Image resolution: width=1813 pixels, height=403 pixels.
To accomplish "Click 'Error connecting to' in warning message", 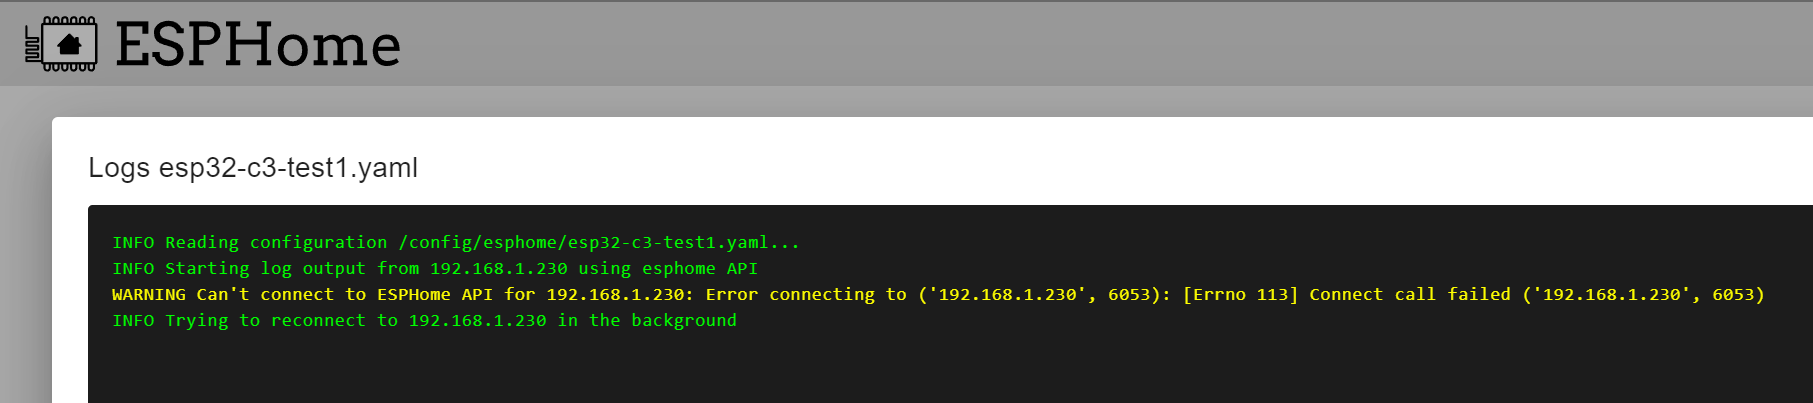I will point(805,295).
